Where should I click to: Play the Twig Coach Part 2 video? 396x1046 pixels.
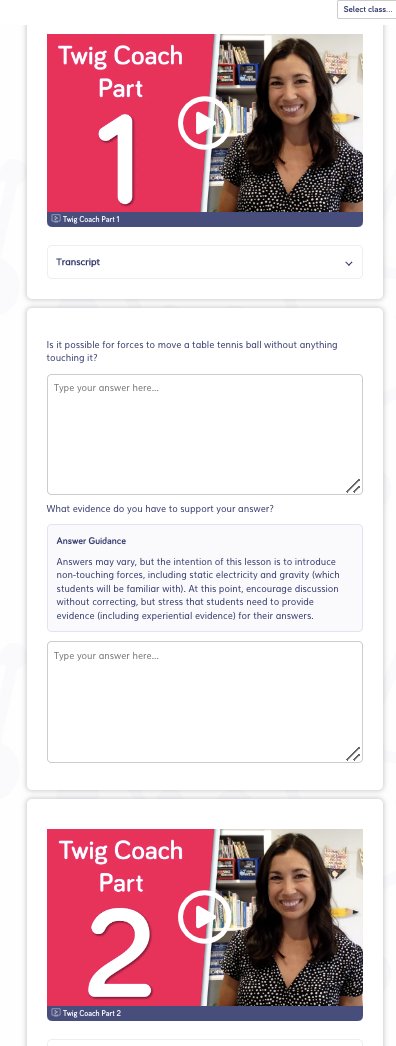point(204,917)
